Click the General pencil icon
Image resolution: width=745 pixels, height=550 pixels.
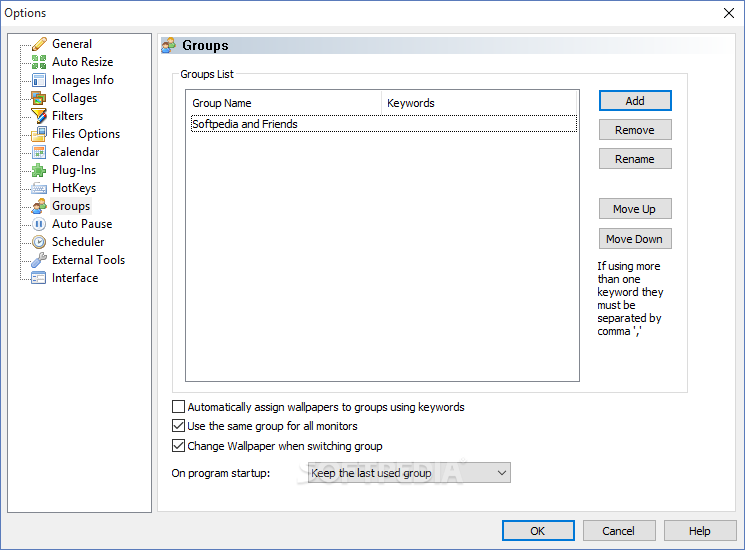point(39,44)
